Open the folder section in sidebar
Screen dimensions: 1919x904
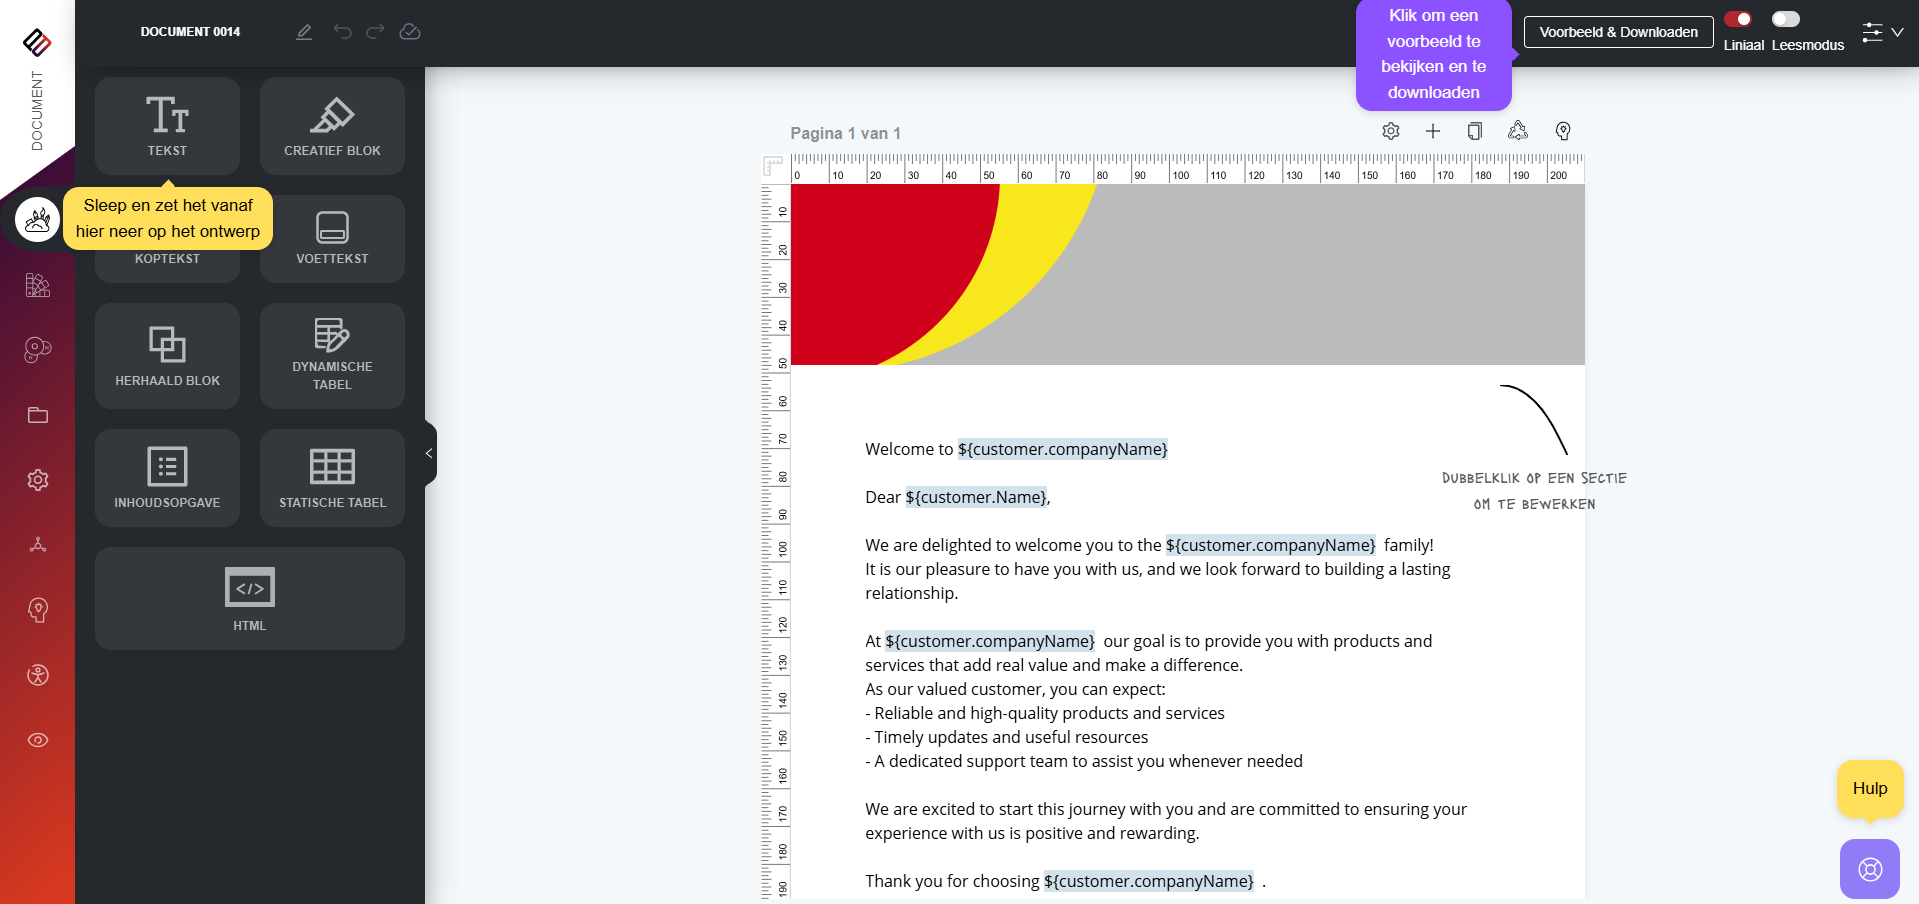point(38,415)
